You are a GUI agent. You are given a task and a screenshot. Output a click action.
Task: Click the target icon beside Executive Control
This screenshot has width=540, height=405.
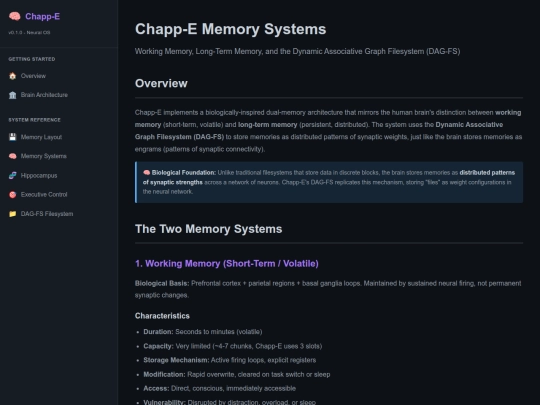point(13,195)
